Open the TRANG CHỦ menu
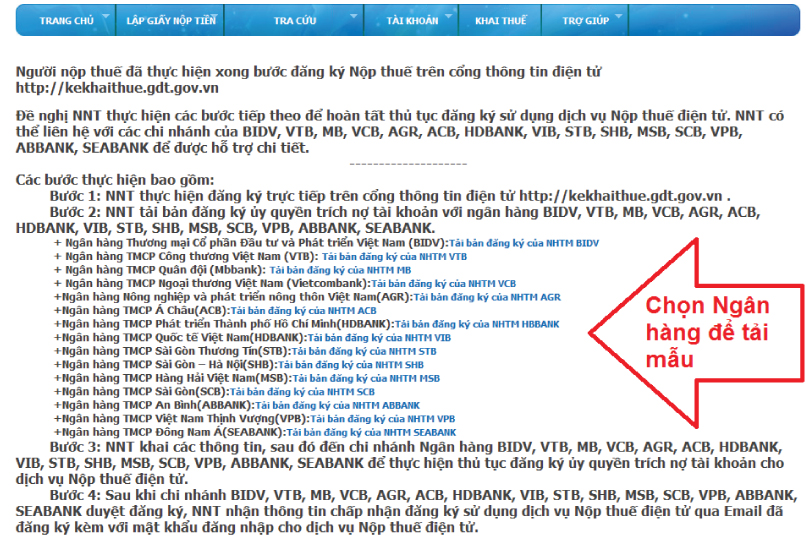 tap(66, 21)
